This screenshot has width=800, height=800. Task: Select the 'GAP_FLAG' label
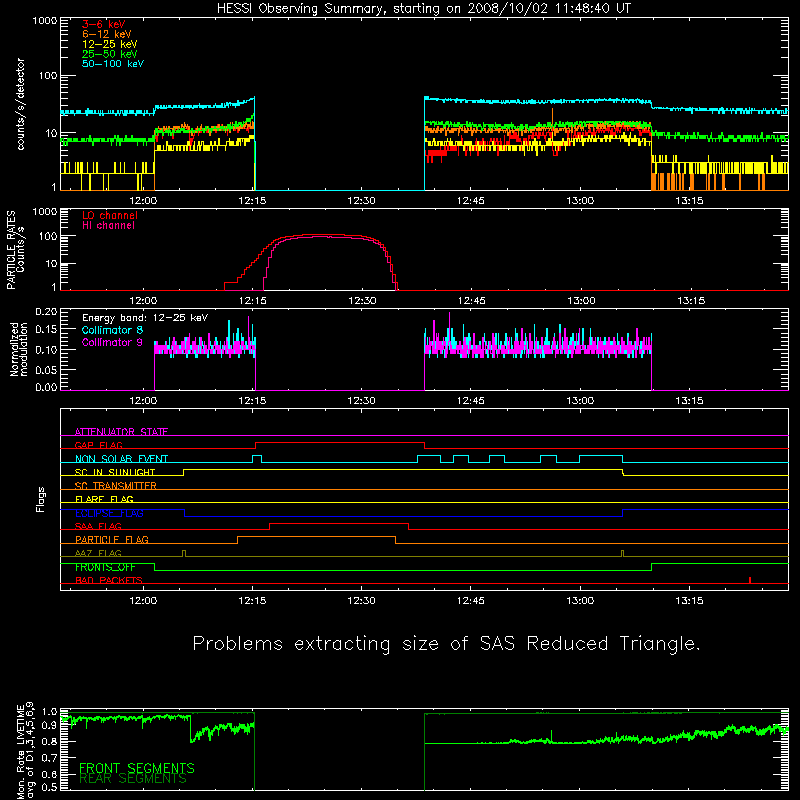98,445
